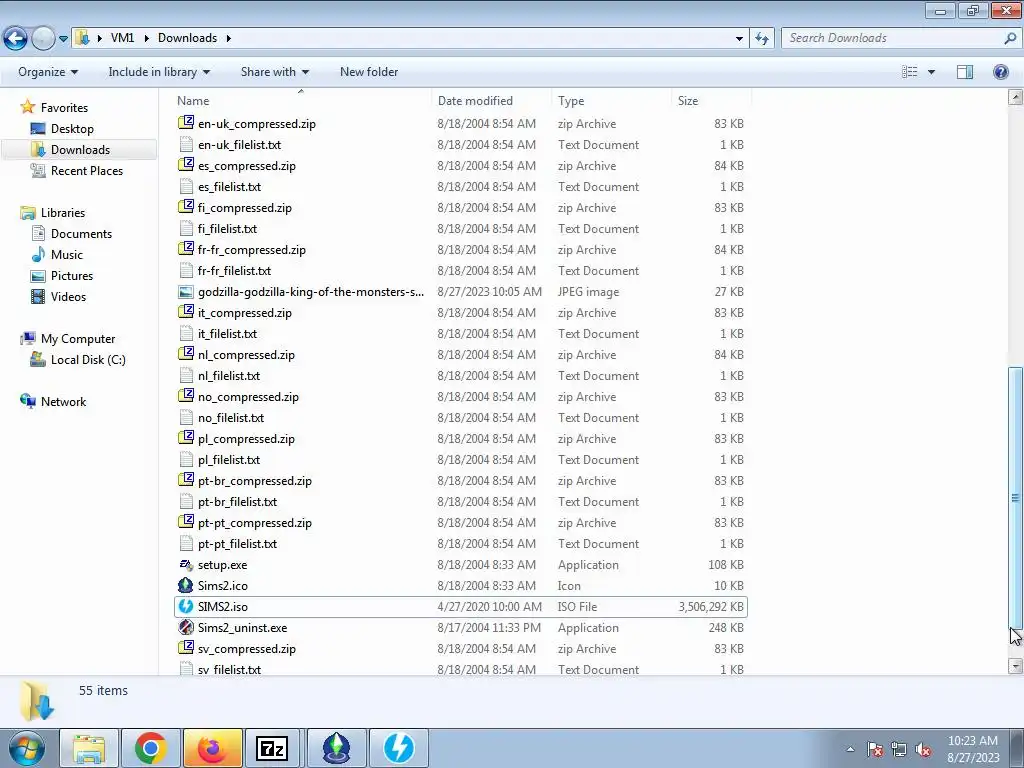Select file name sv_compressed.zip
This screenshot has width=1024, height=768.
247,649
